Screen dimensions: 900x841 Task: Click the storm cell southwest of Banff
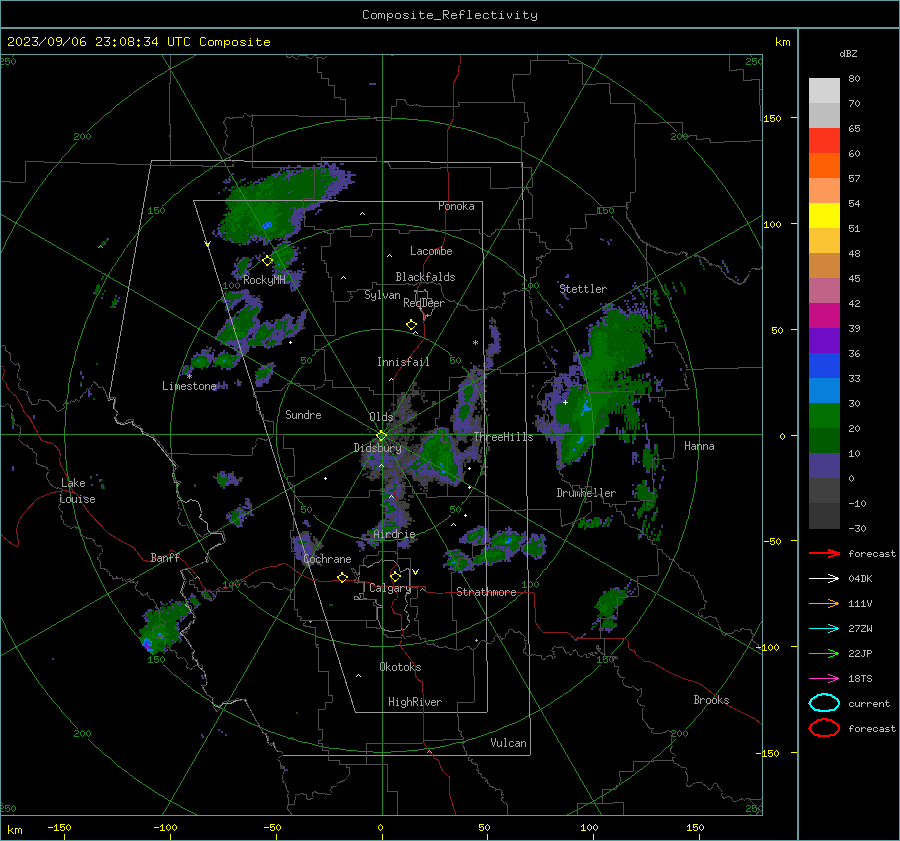tap(165, 627)
